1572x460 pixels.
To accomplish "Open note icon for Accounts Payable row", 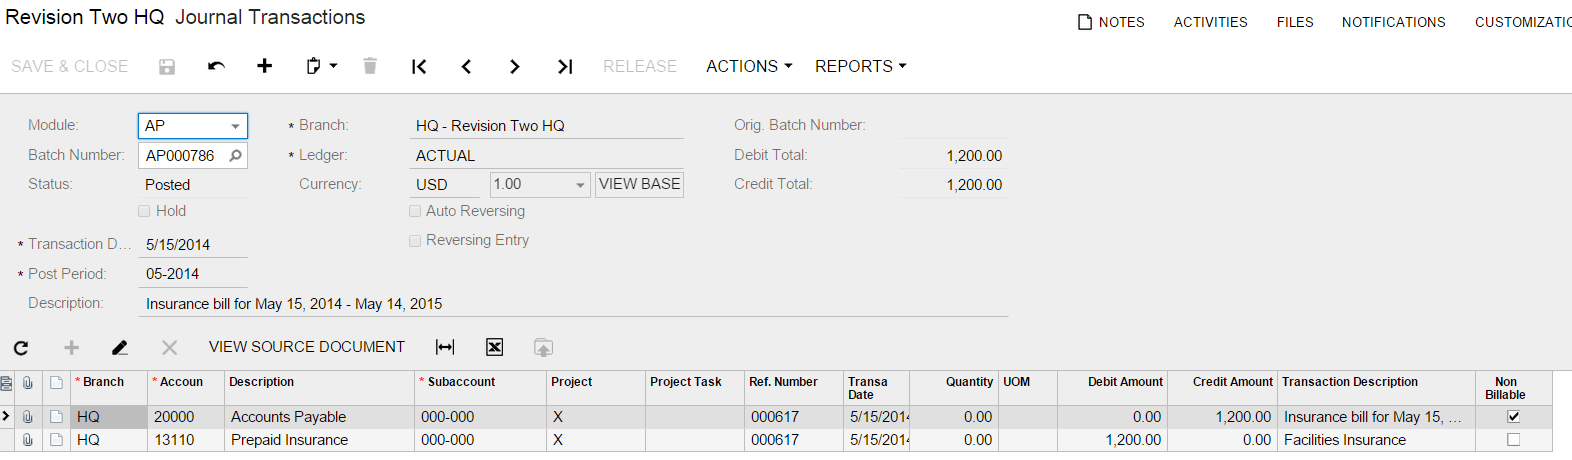I will (x=56, y=417).
